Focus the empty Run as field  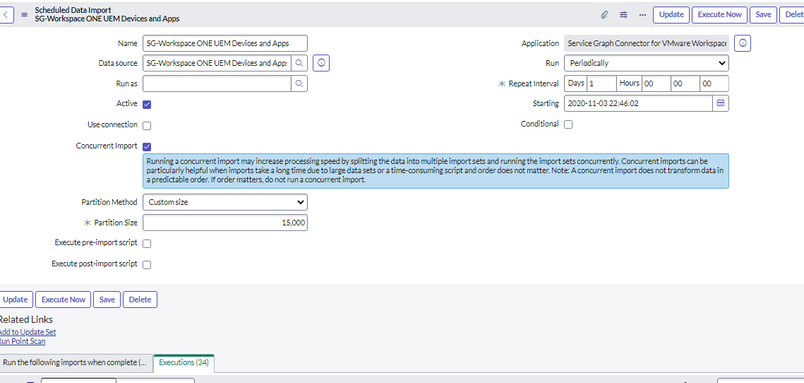click(x=217, y=84)
